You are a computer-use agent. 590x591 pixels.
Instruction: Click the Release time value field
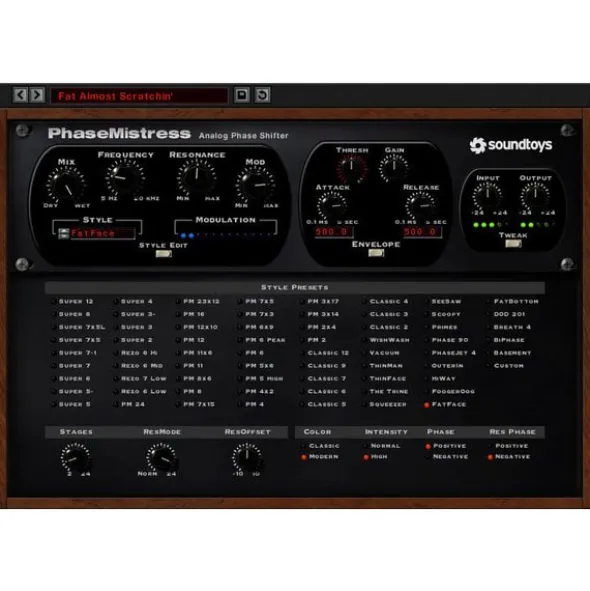pyautogui.click(x=422, y=231)
